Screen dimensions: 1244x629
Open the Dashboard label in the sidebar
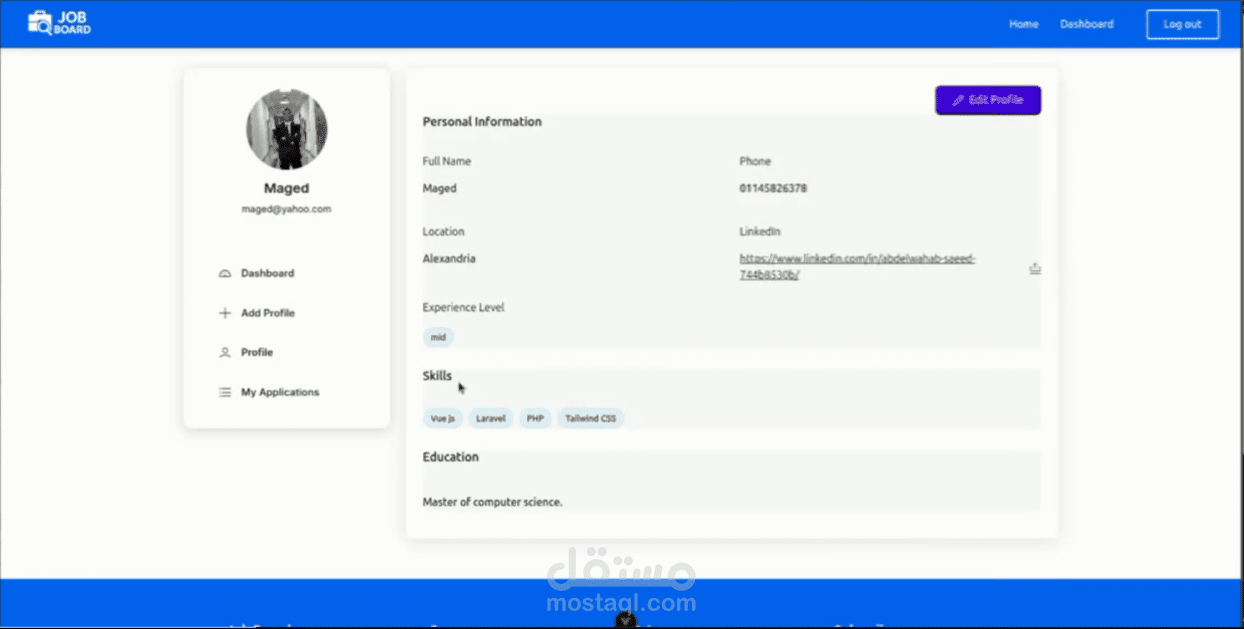pos(267,273)
